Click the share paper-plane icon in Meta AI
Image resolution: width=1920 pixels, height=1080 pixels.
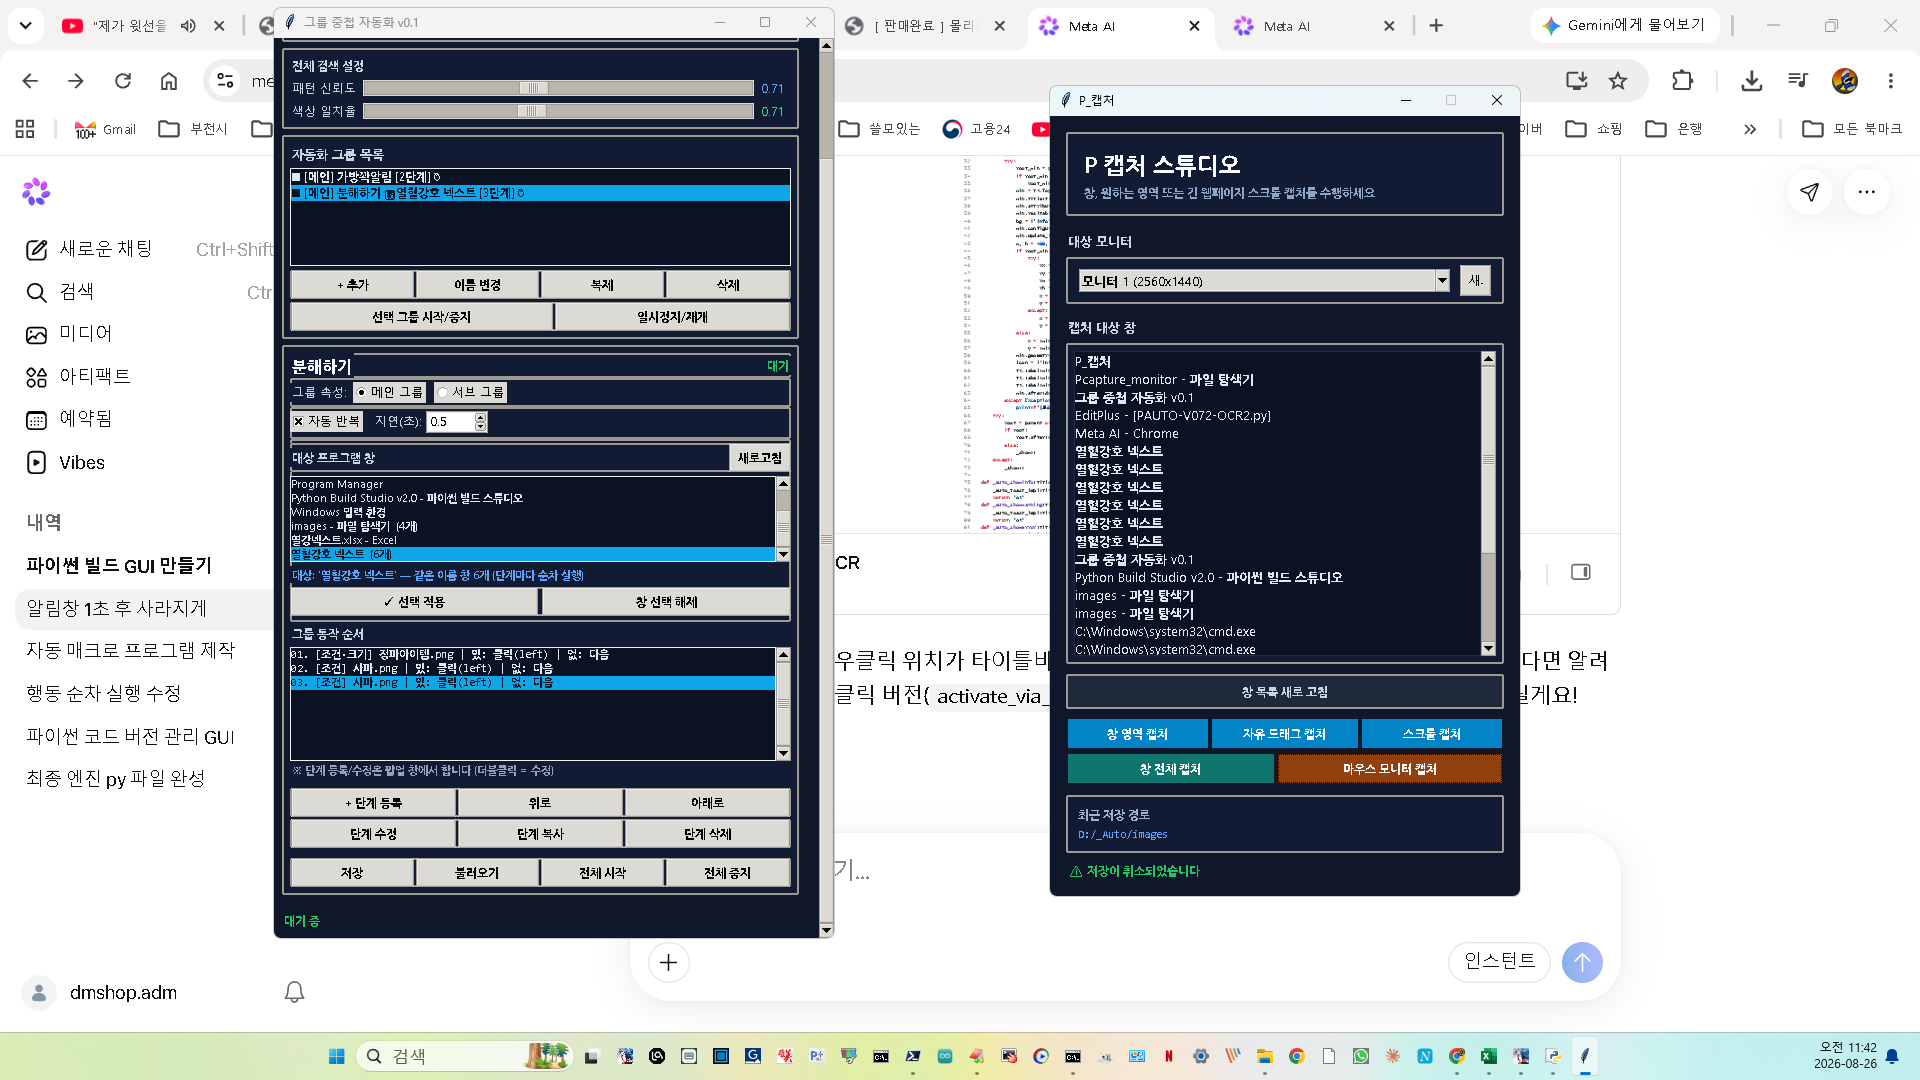coord(1809,192)
